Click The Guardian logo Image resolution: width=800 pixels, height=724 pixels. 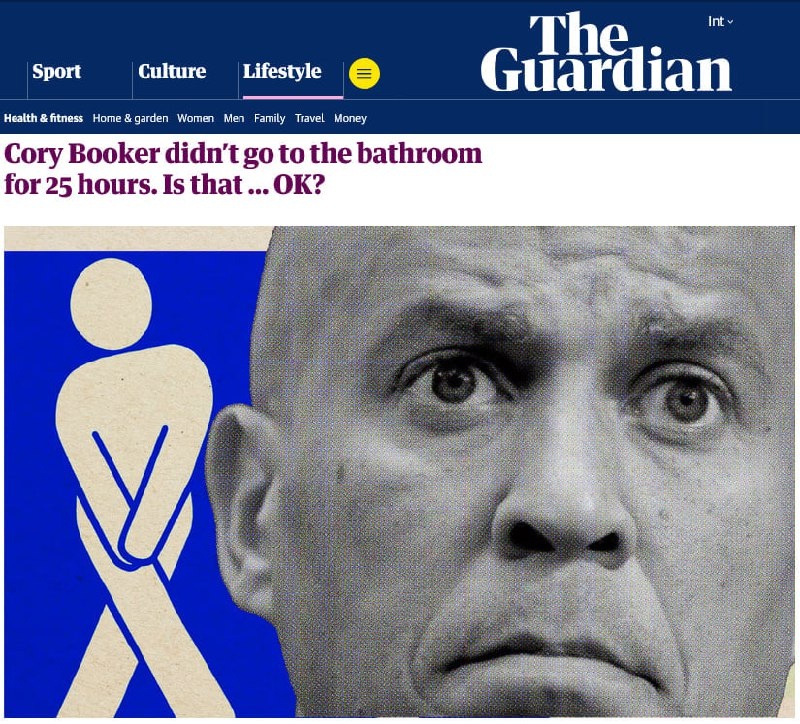(606, 53)
